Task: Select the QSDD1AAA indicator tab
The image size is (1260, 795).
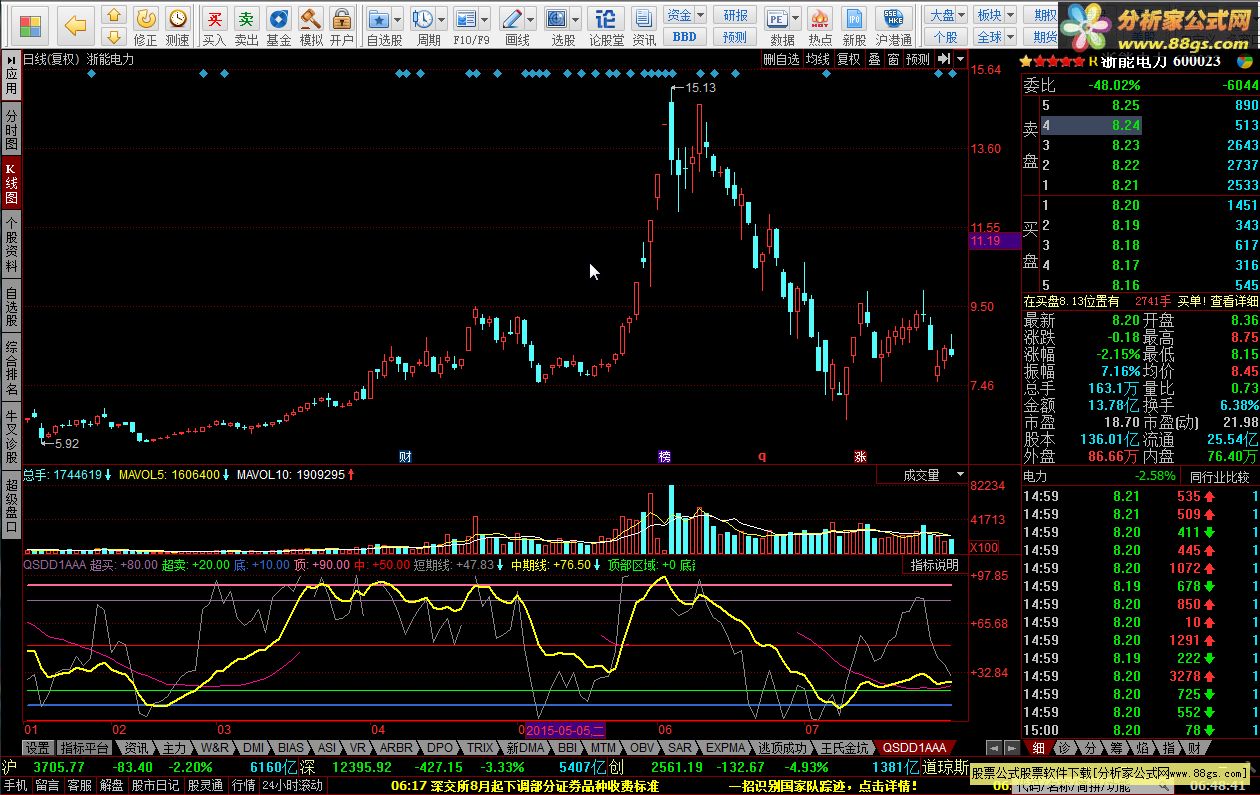Action: (913, 747)
